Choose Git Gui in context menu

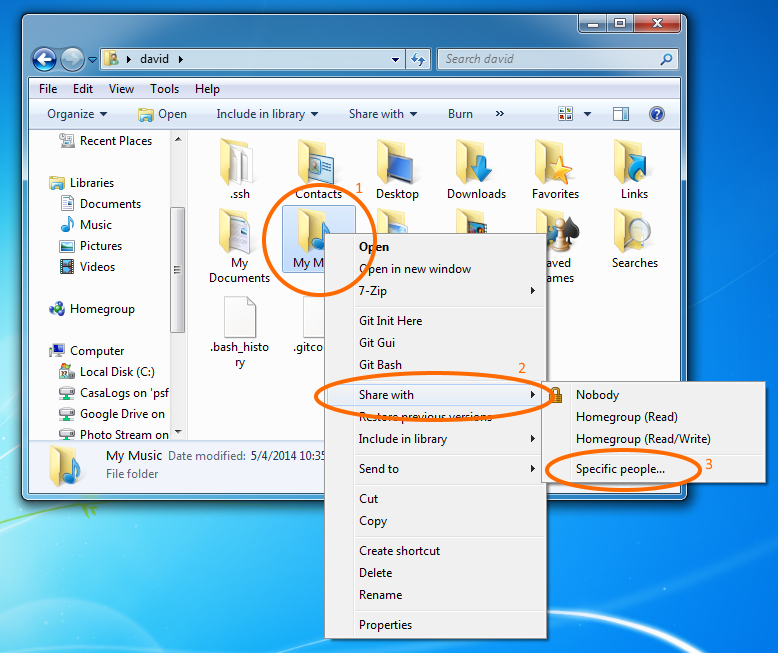pyautogui.click(x=377, y=343)
